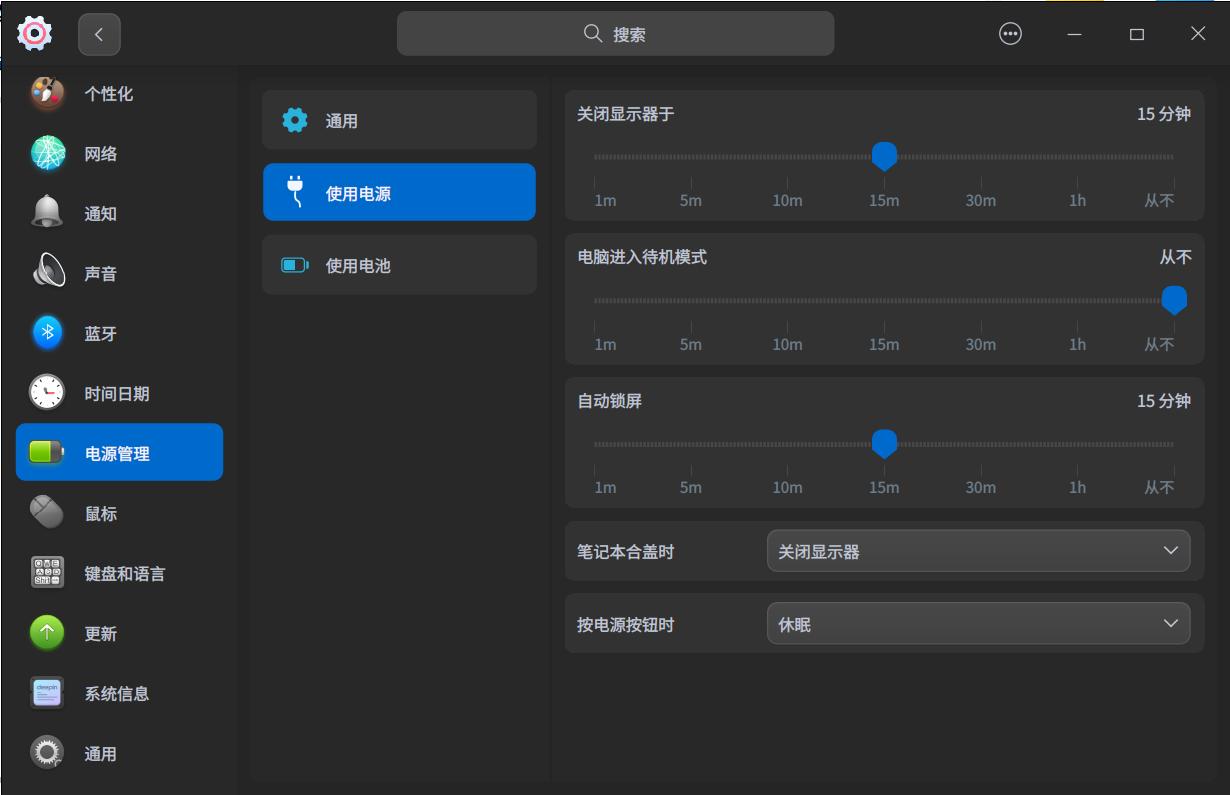Click the slider handle for 自动锁屏
This screenshot has width=1230, height=795.
(884, 443)
